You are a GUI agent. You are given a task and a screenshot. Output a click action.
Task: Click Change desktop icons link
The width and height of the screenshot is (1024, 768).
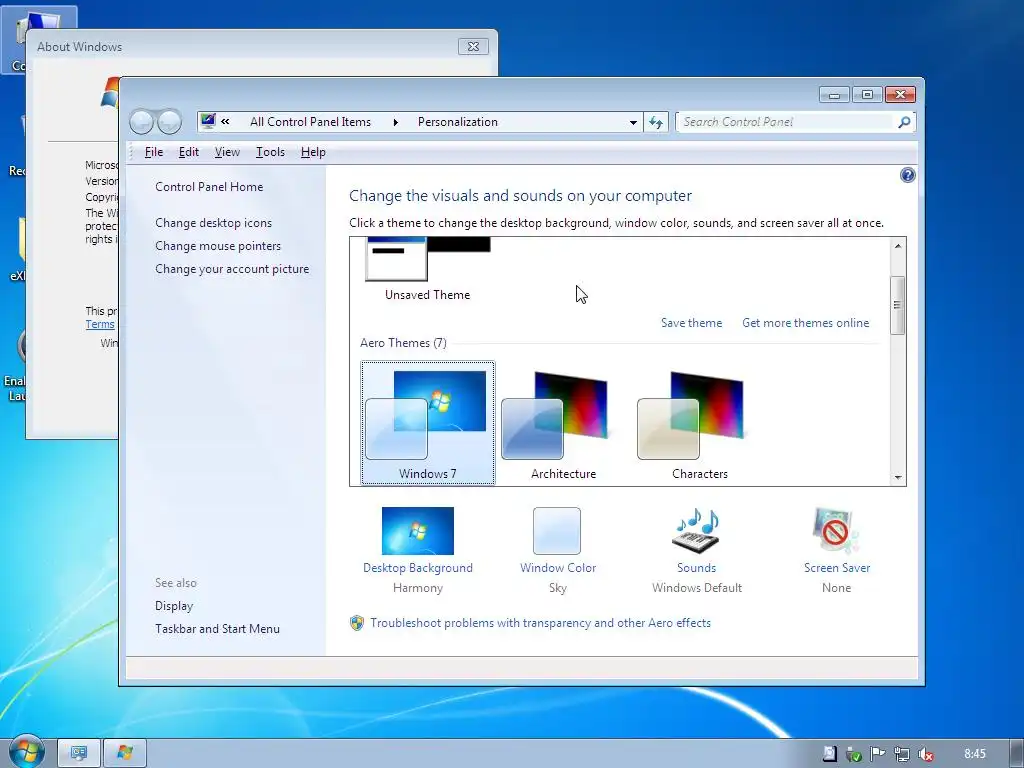214,223
